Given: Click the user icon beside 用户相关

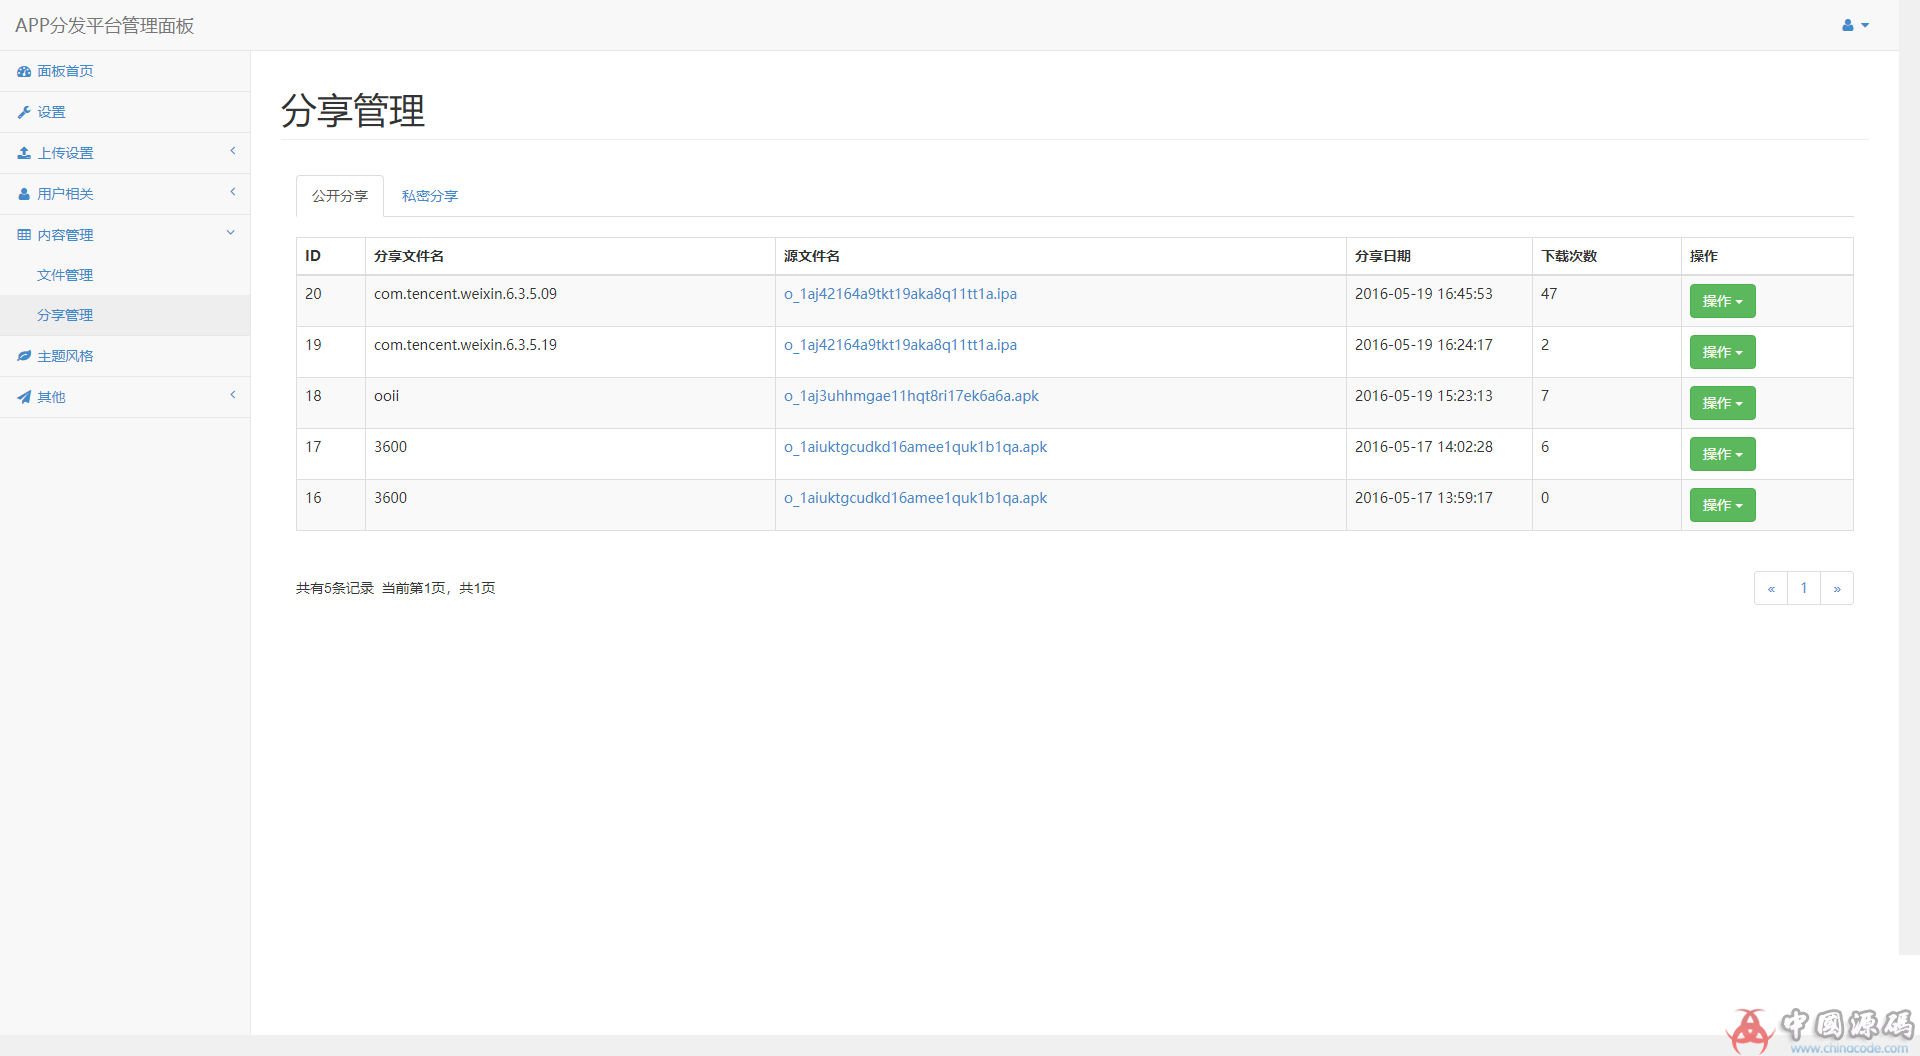Looking at the screenshot, I should click(24, 194).
